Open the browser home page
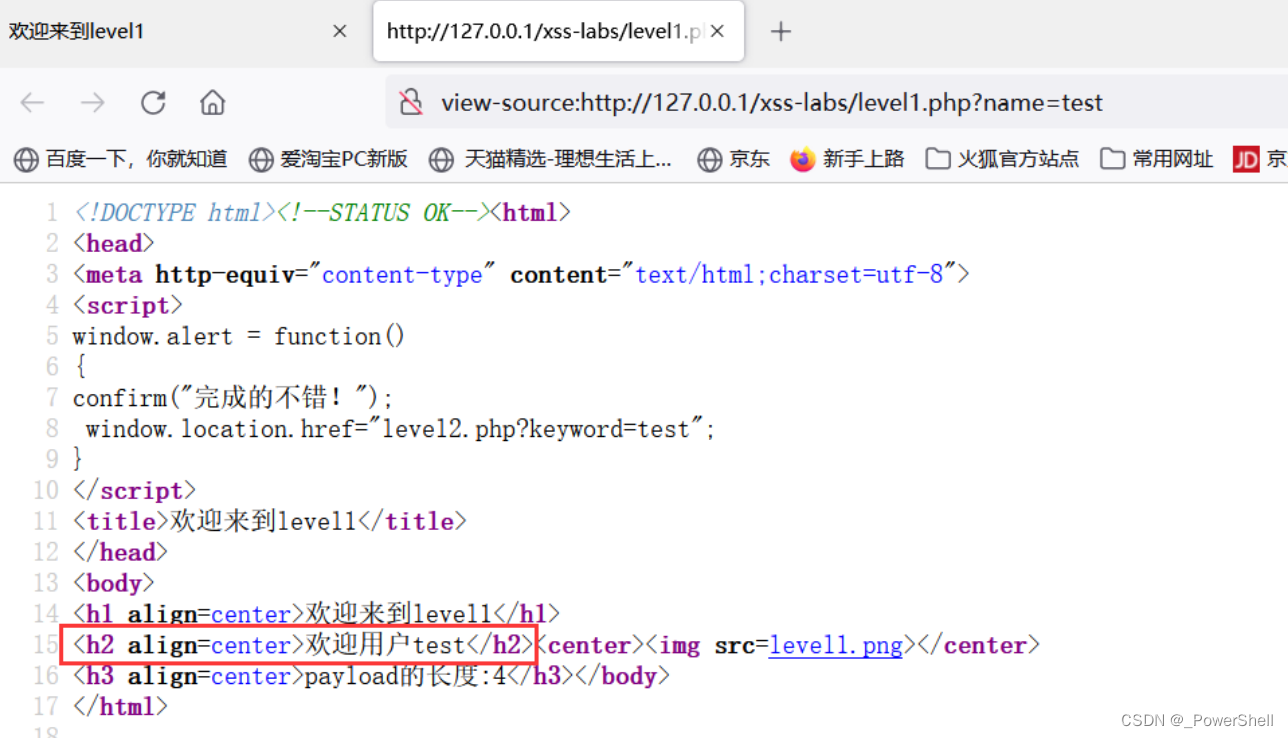The height and width of the screenshot is (738, 1288). tap(212, 102)
